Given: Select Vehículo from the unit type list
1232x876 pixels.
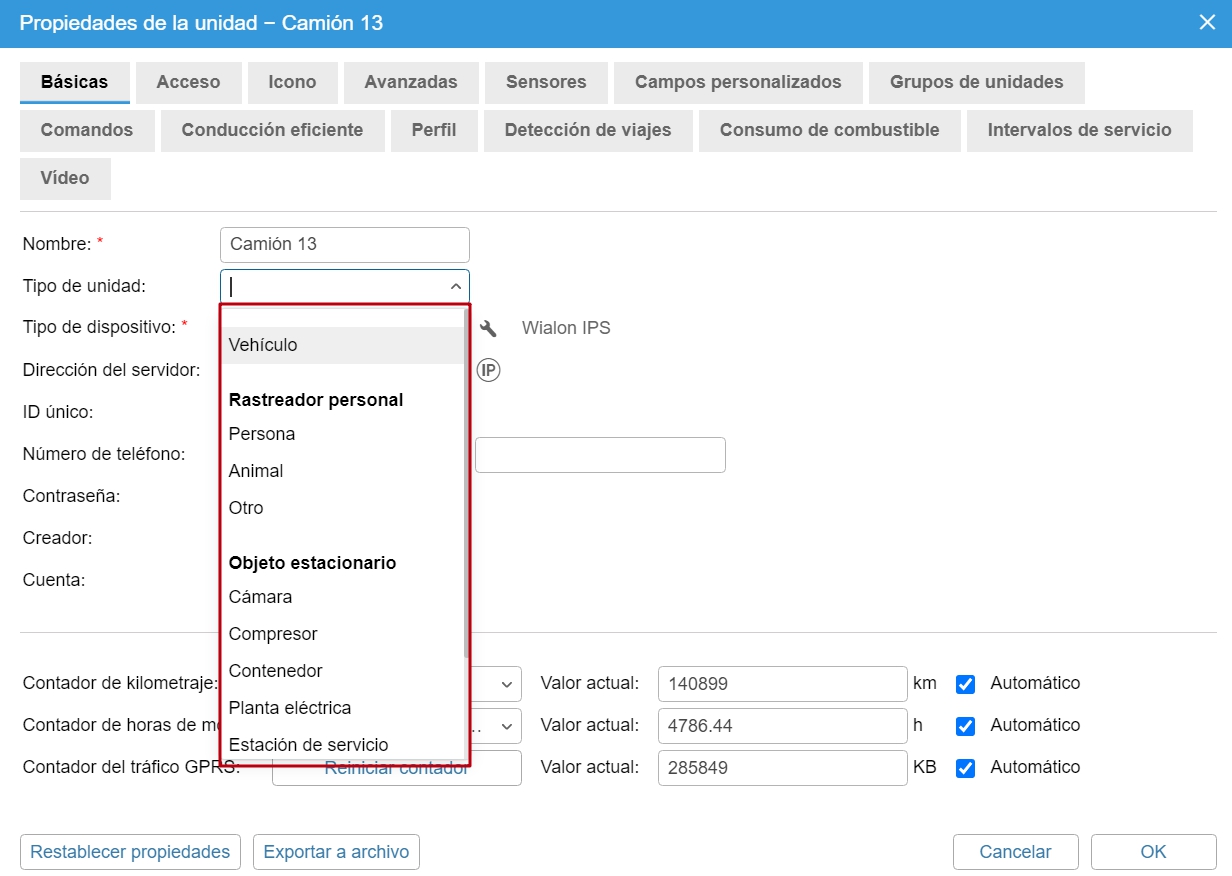Looking at the screenshot, I should [263, 345].
